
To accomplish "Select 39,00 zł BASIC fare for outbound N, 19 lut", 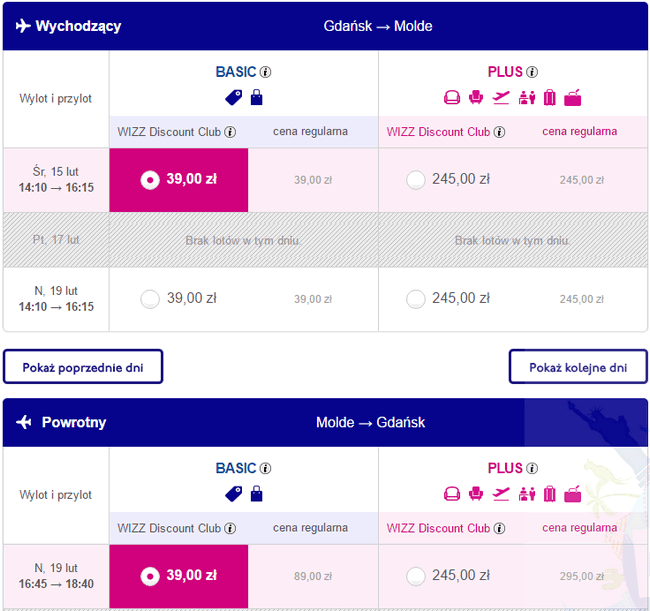I will [x=150, y=299].
